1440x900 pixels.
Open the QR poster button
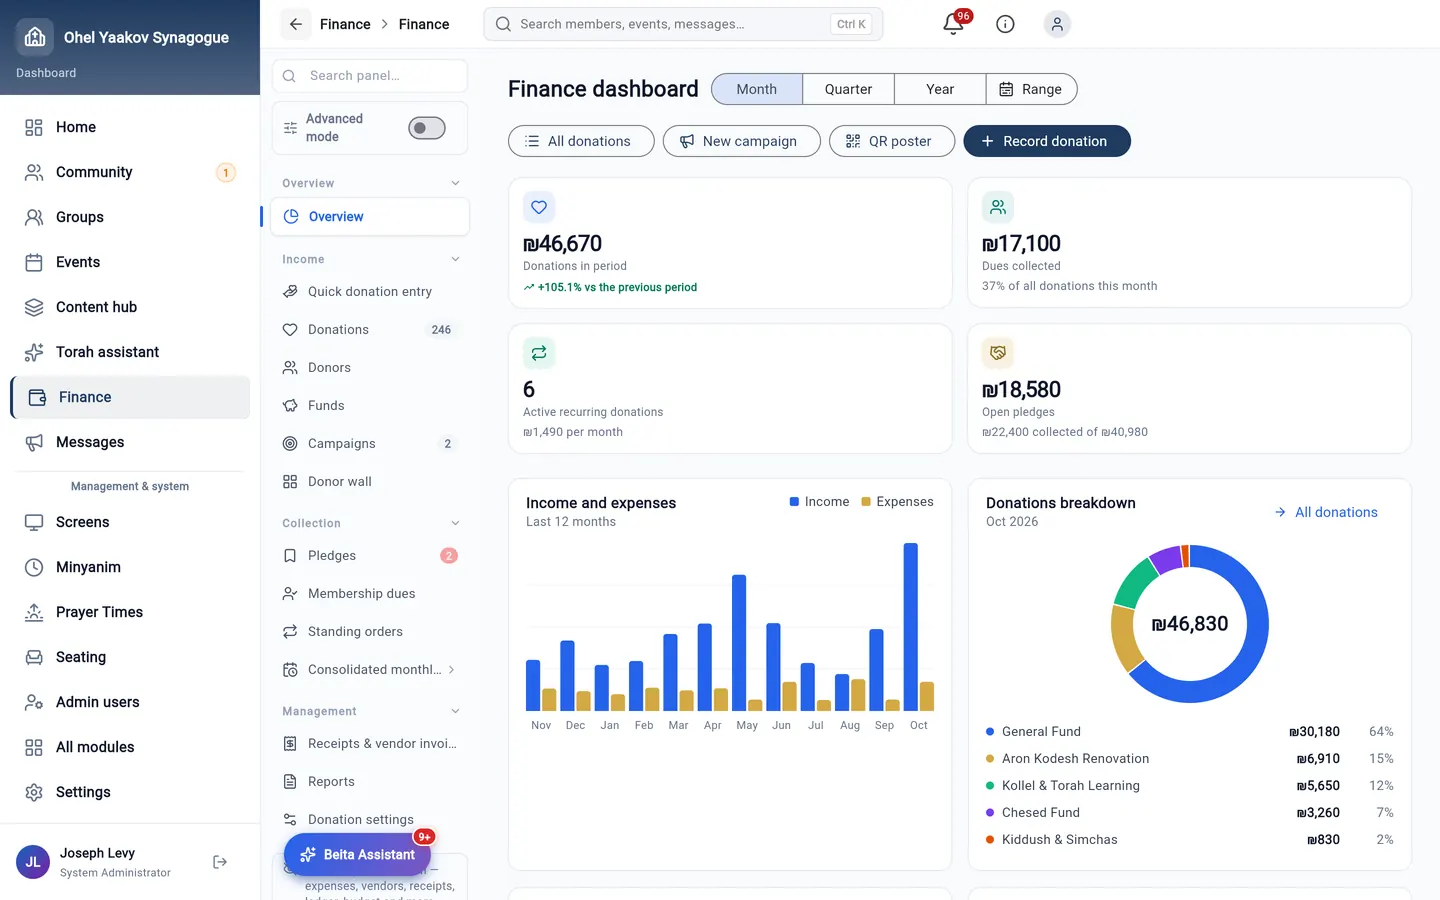[892, 141]
